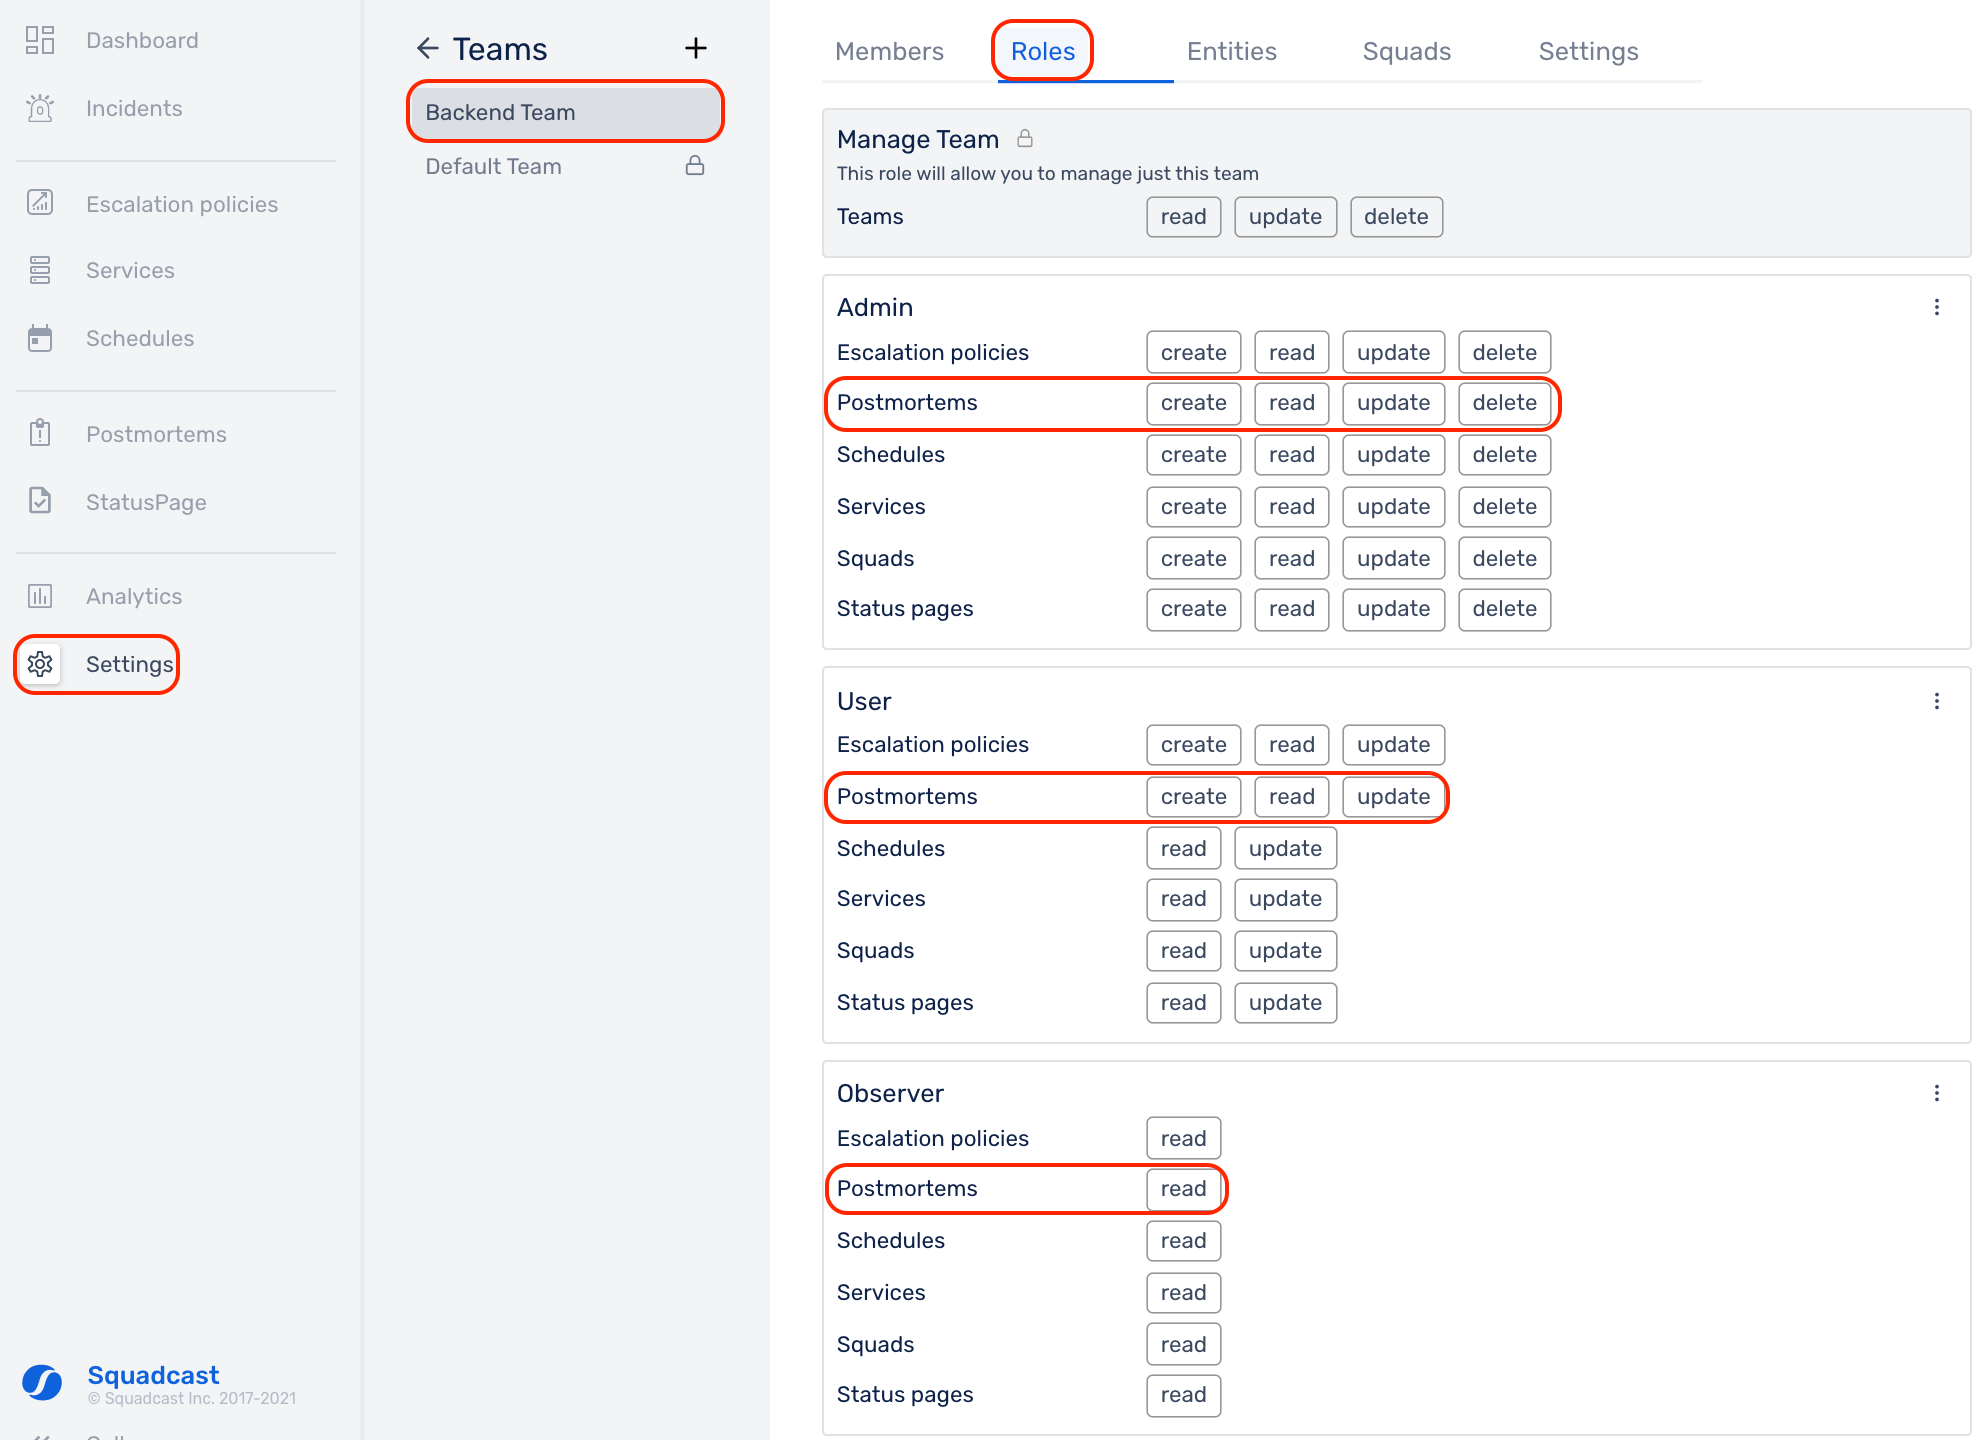Open StatusPage from sidebar label
Screen dimensions: 1986x1440
(x=146, y=502)
